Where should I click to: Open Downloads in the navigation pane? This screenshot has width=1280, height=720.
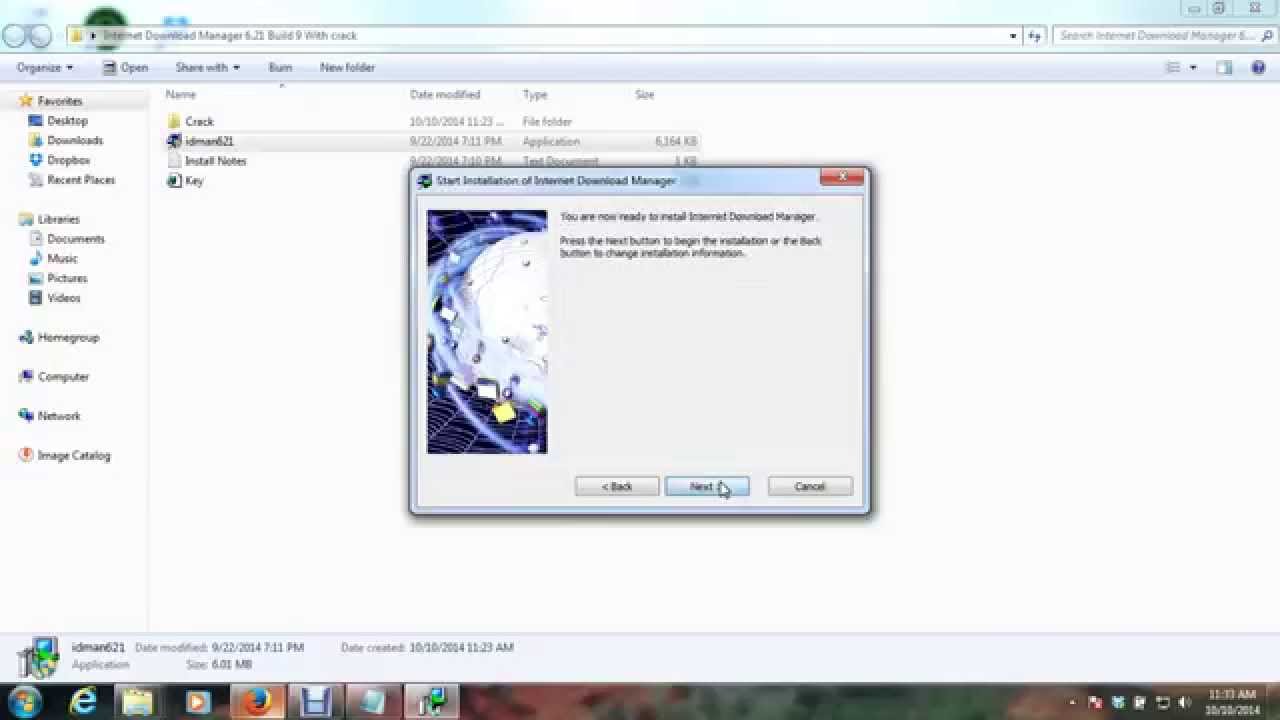(75, 141)
